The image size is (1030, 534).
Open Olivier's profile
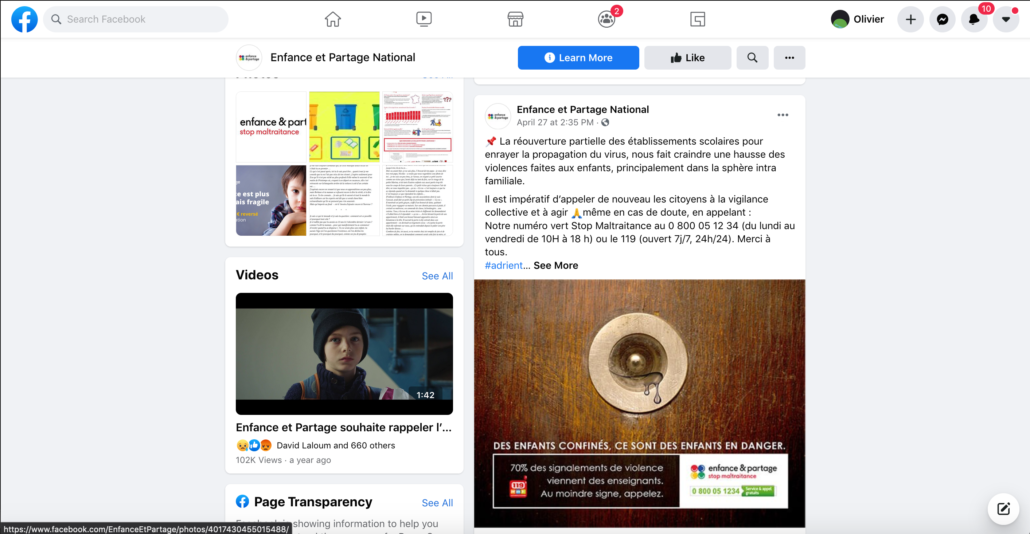(x=858, y=19)
